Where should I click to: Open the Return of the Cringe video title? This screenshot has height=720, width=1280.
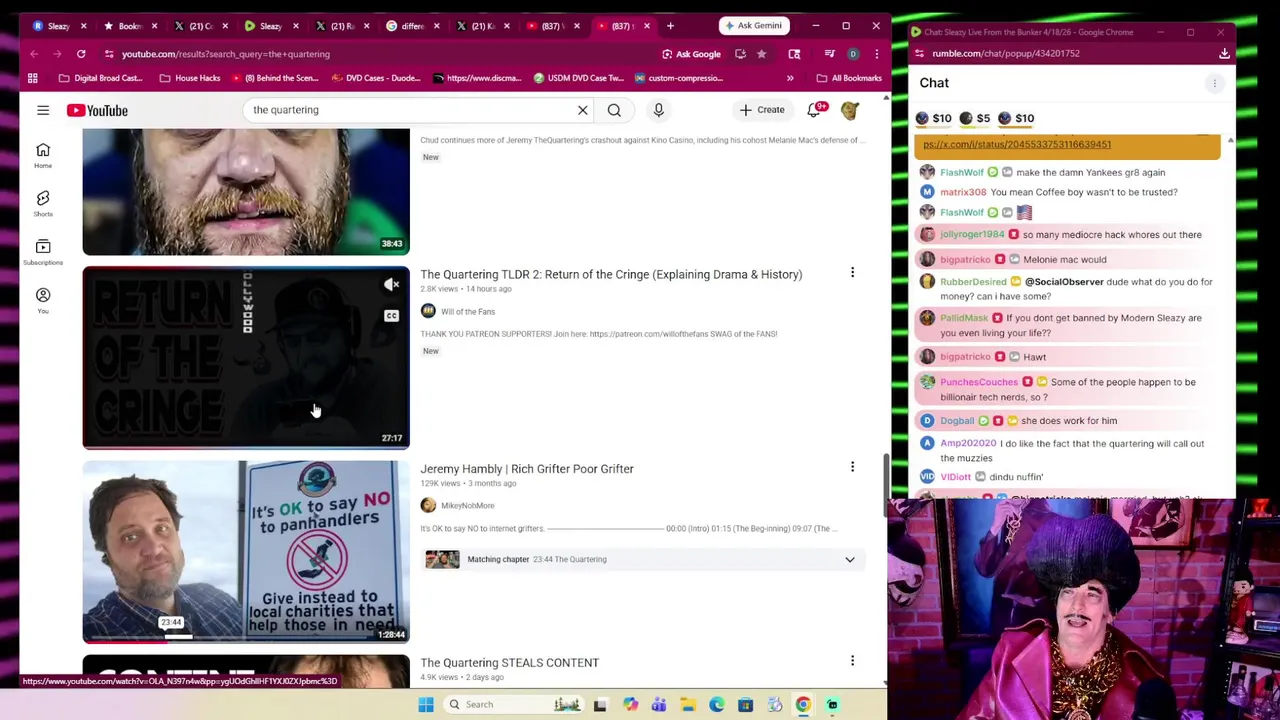click(611, 274)
